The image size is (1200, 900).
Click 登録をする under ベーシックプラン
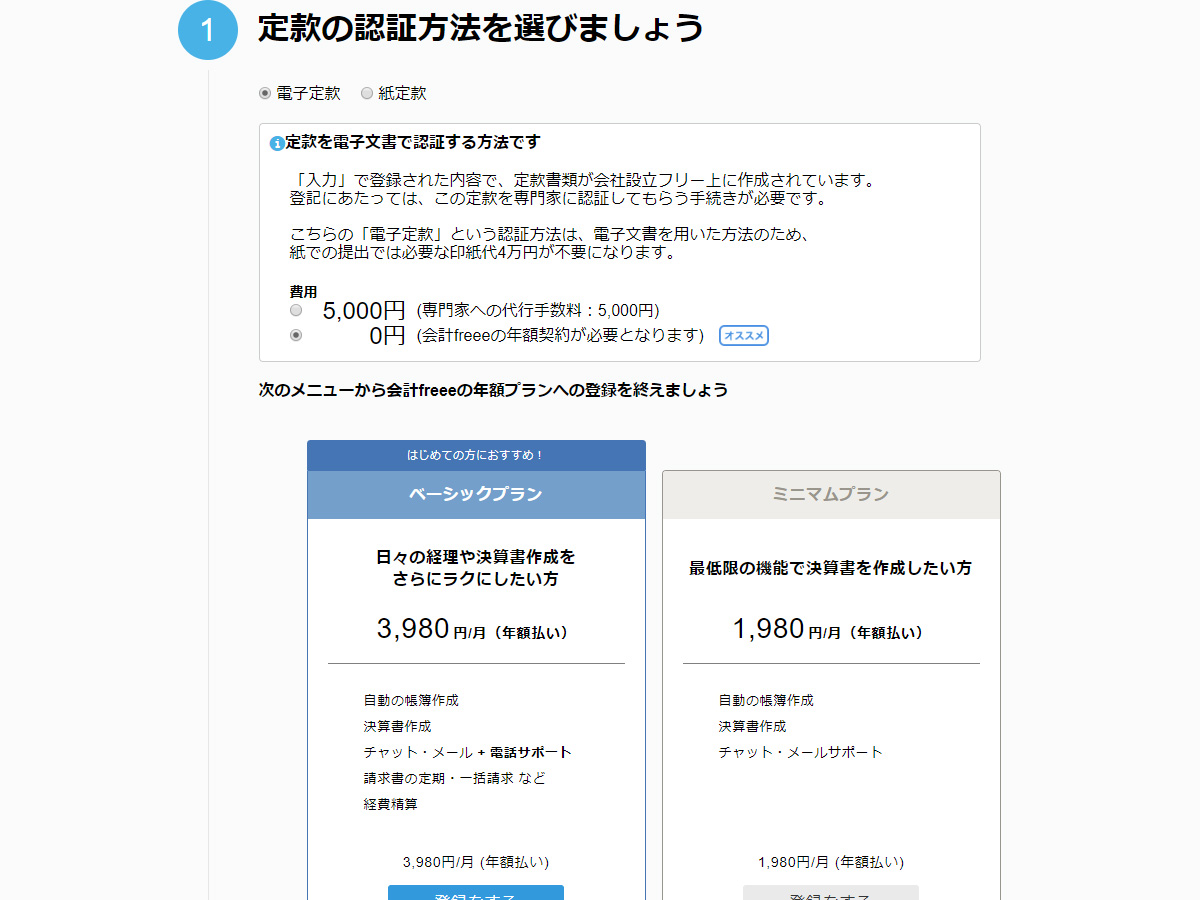pyautogui.click(x=475, y=895)
